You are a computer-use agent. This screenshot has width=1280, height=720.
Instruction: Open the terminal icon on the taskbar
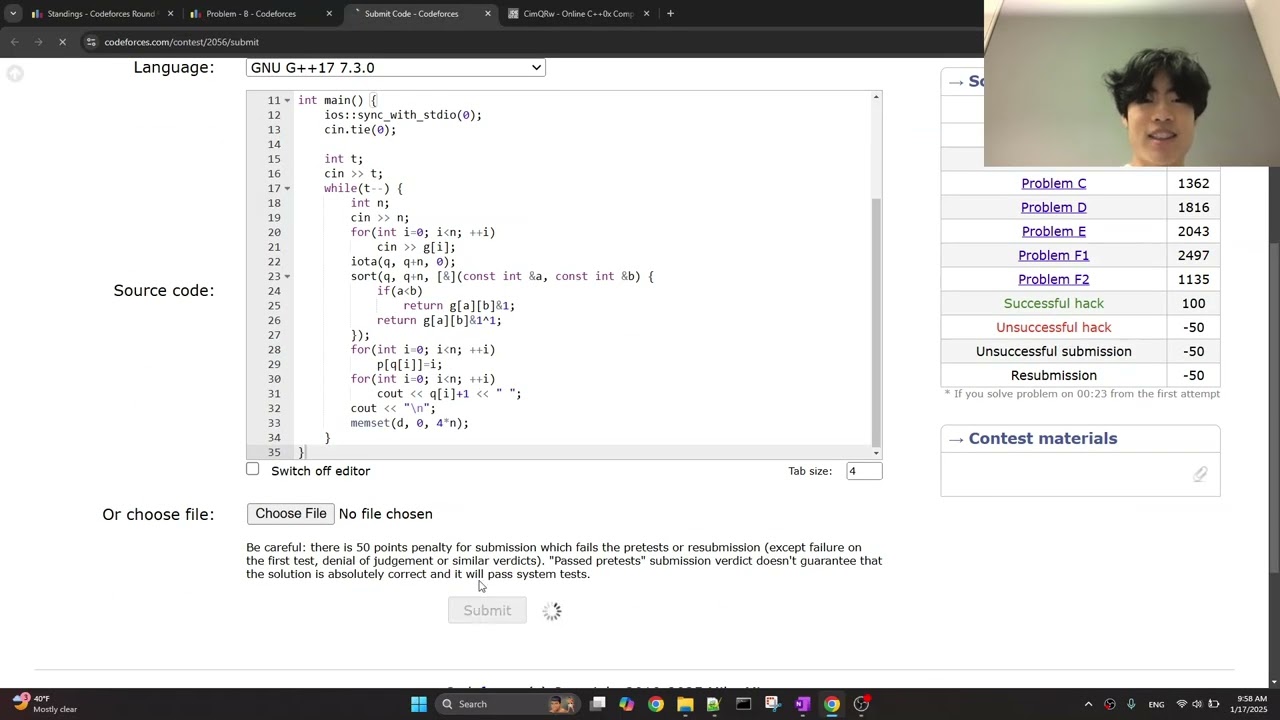[x=743, y=704]
